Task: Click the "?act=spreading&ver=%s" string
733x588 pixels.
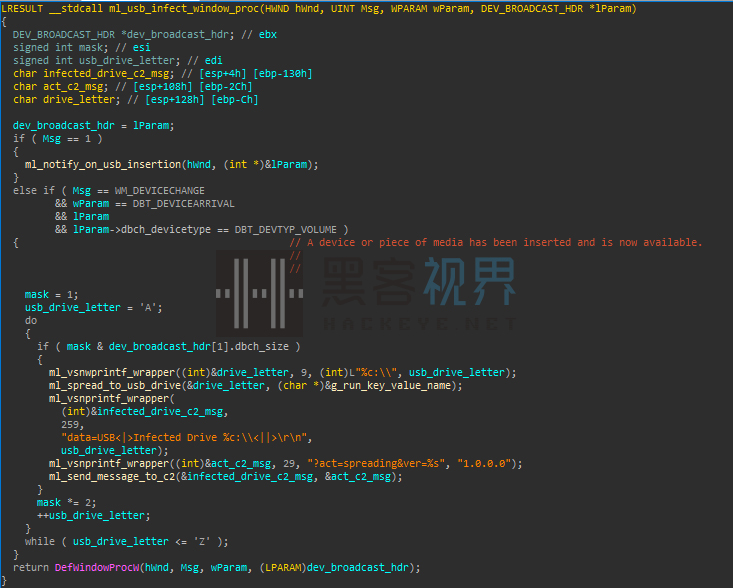Action: coord(376,464)
